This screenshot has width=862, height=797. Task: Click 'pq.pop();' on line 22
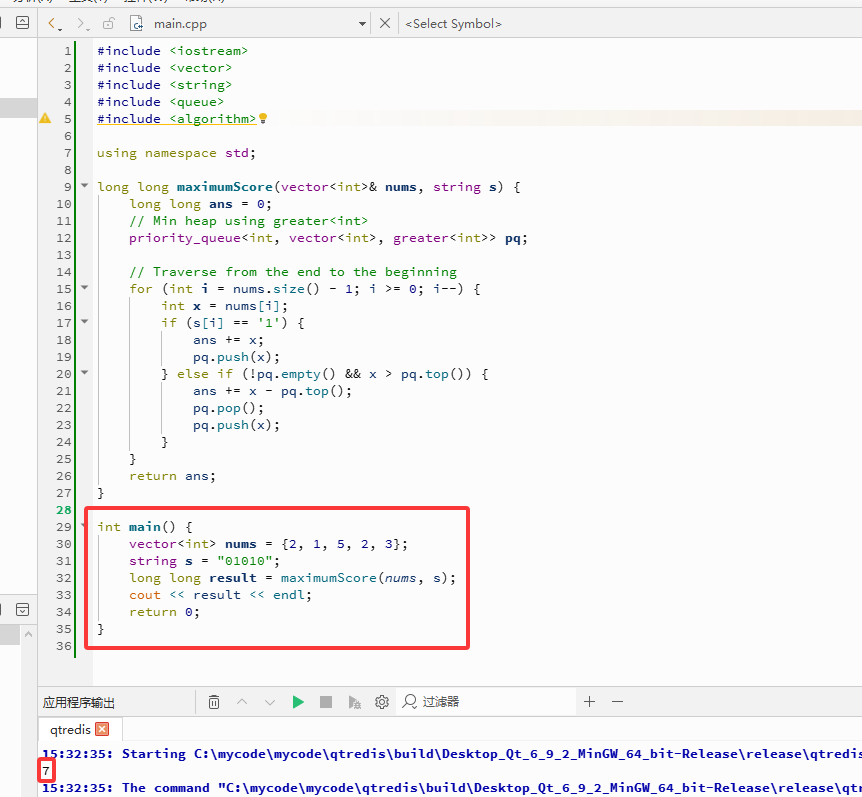pyautogui.click(x=228, y=408)
